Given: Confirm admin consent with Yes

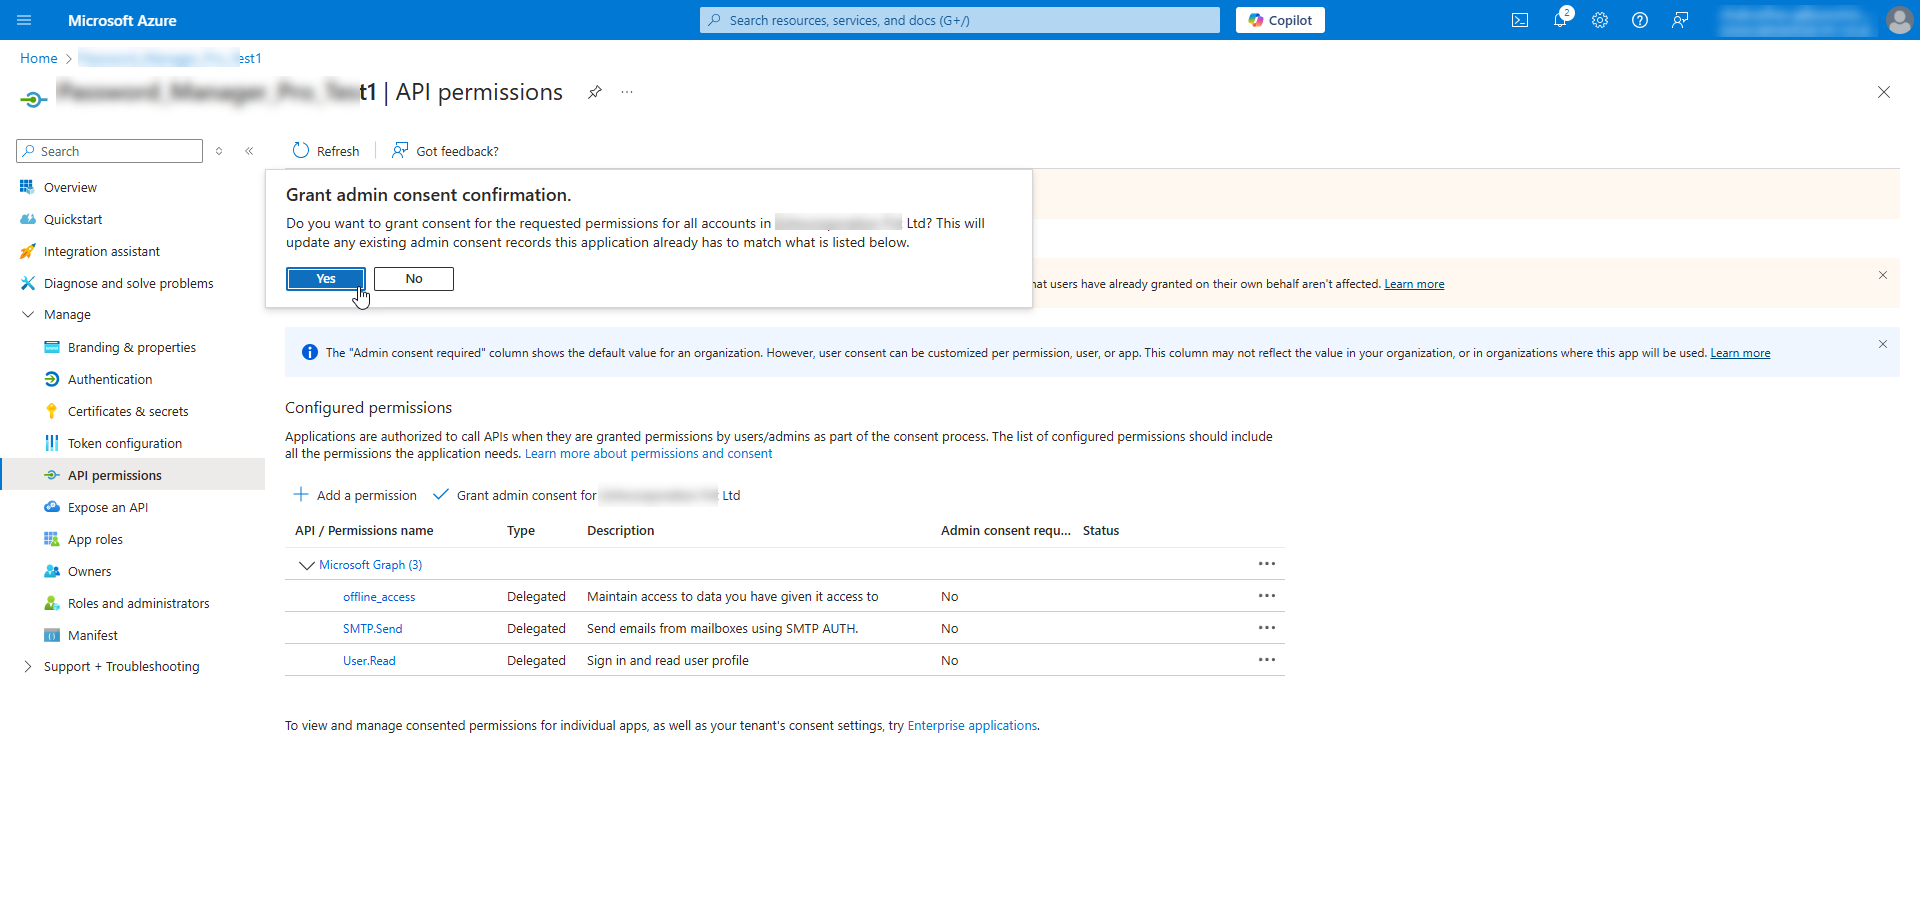Looking at the screenshot, I should [x=326, y=279].
